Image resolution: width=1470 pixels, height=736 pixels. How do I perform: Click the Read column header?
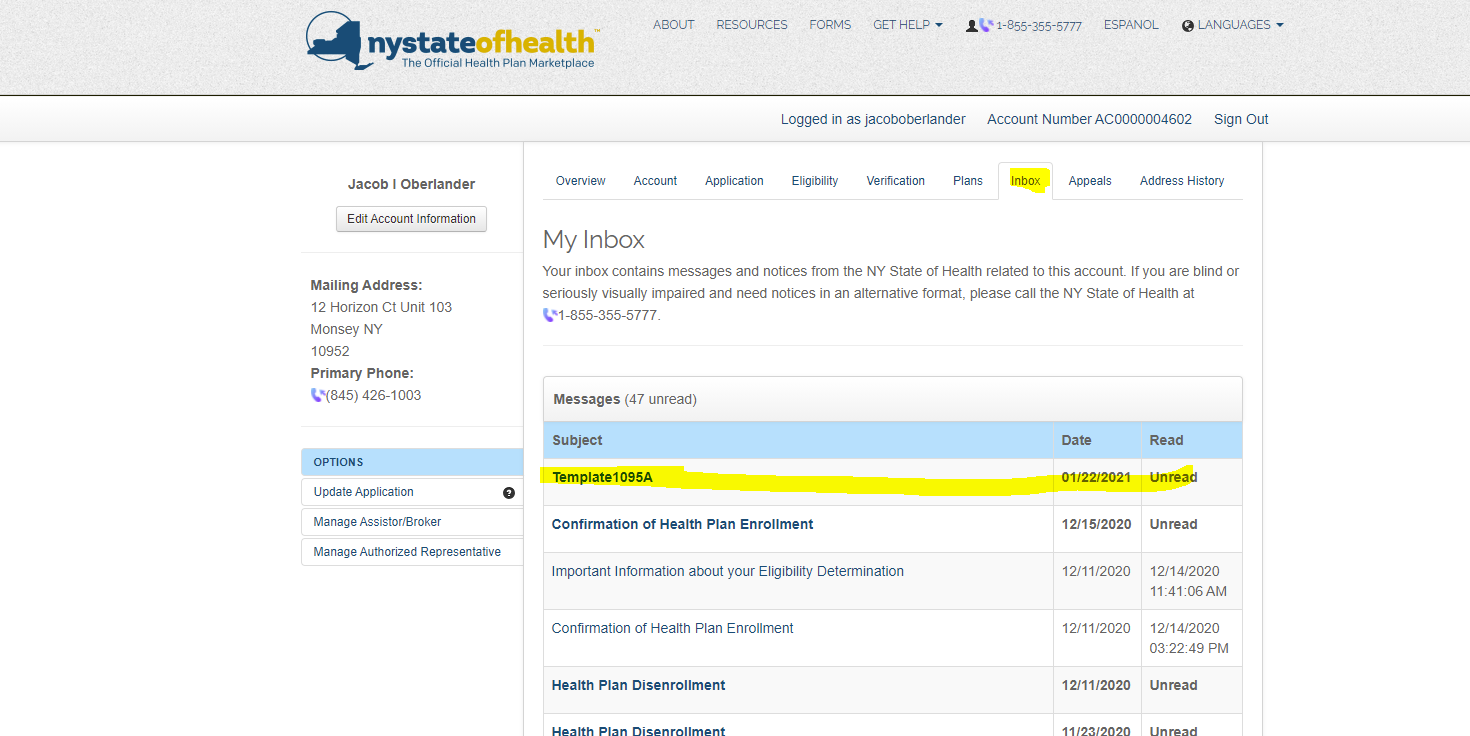click(1167, 440)
